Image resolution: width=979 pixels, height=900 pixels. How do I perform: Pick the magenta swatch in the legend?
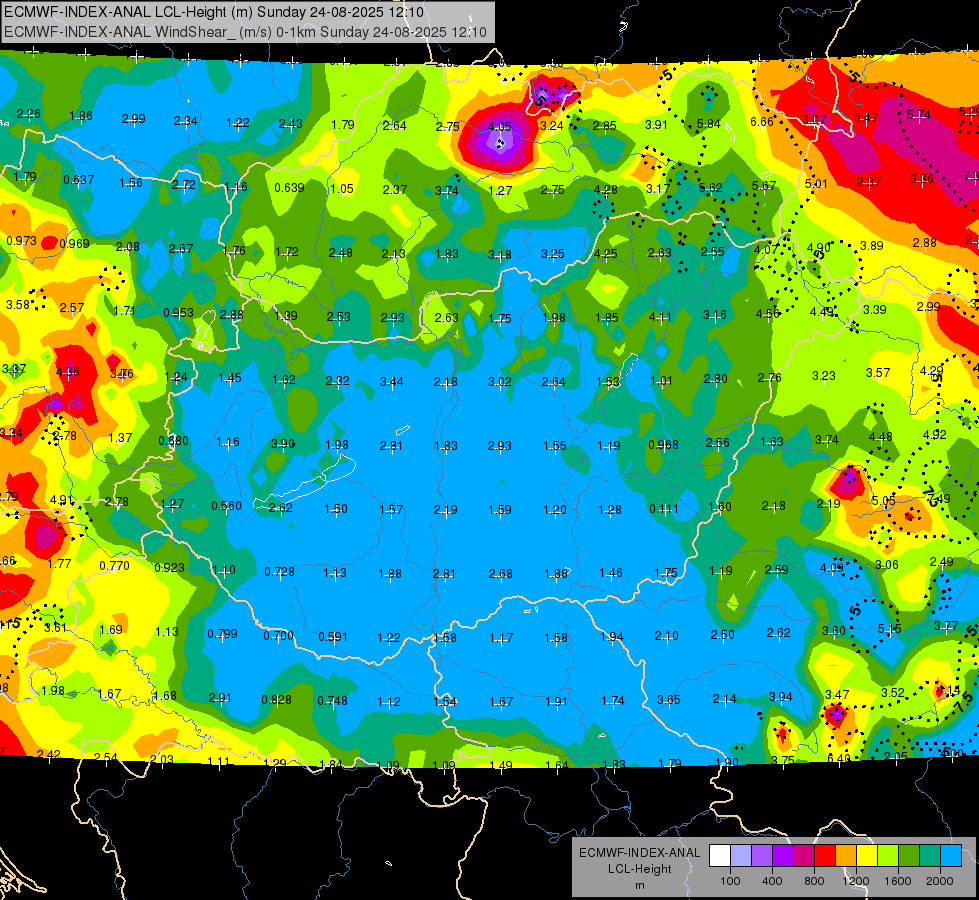pyautogui.click(x=804, y=856)
